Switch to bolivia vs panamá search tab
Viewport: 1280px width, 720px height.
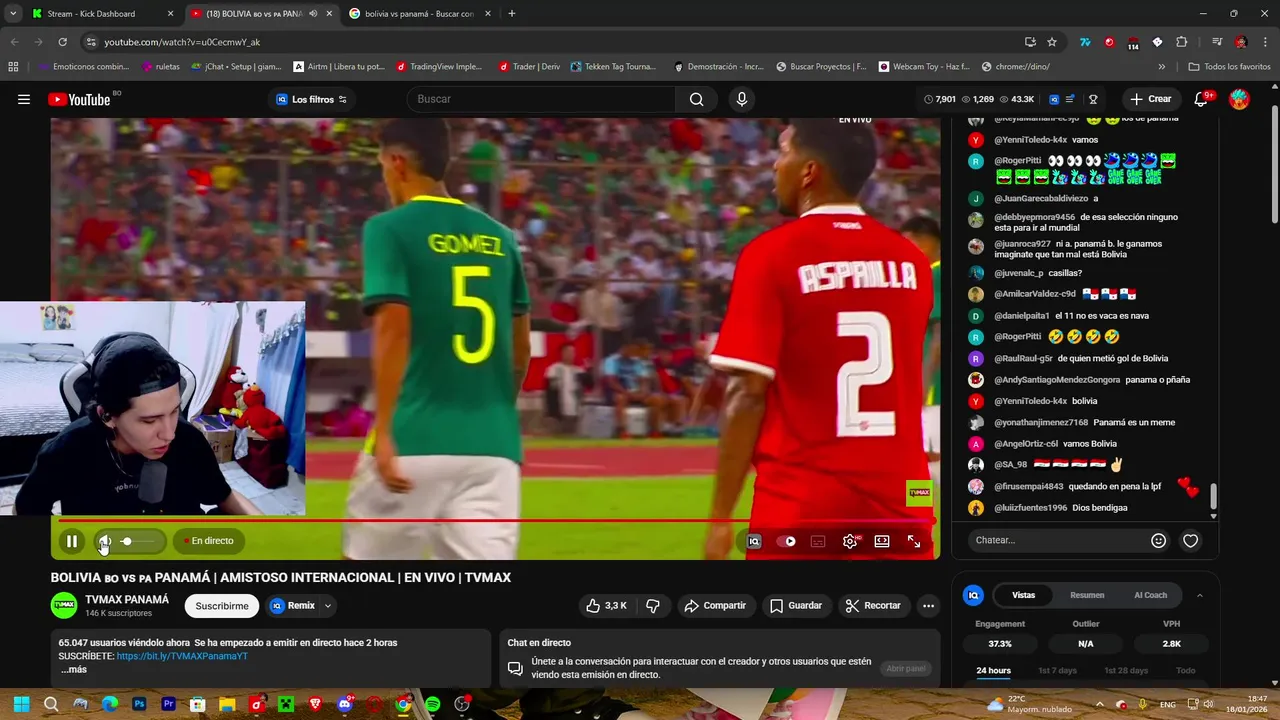418,14
